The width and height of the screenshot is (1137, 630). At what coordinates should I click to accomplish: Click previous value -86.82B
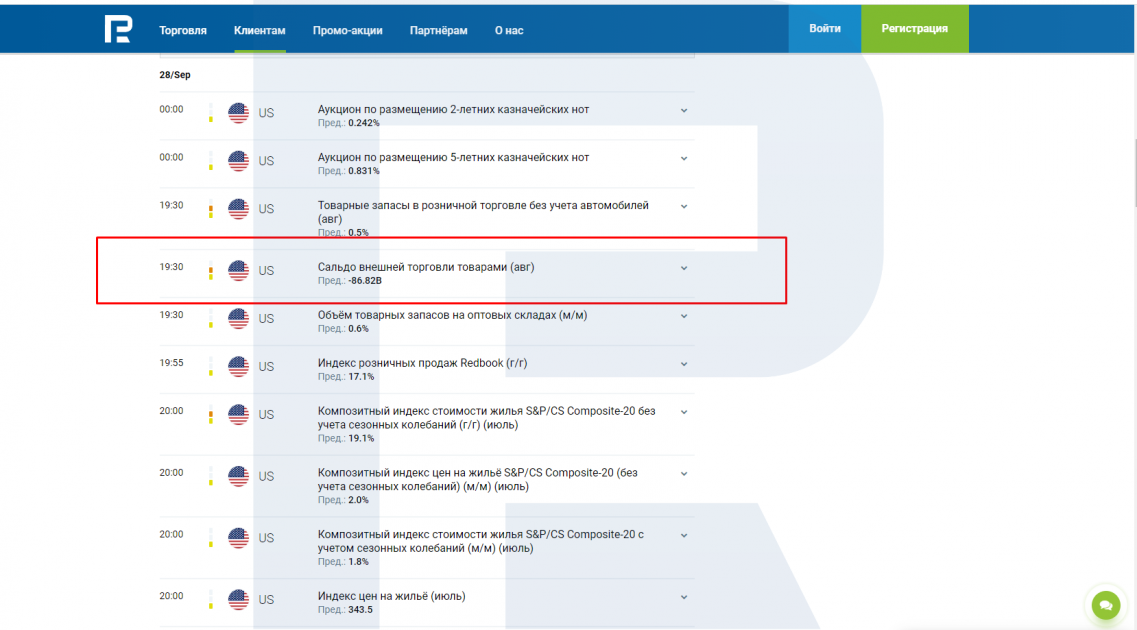(365, 281)
